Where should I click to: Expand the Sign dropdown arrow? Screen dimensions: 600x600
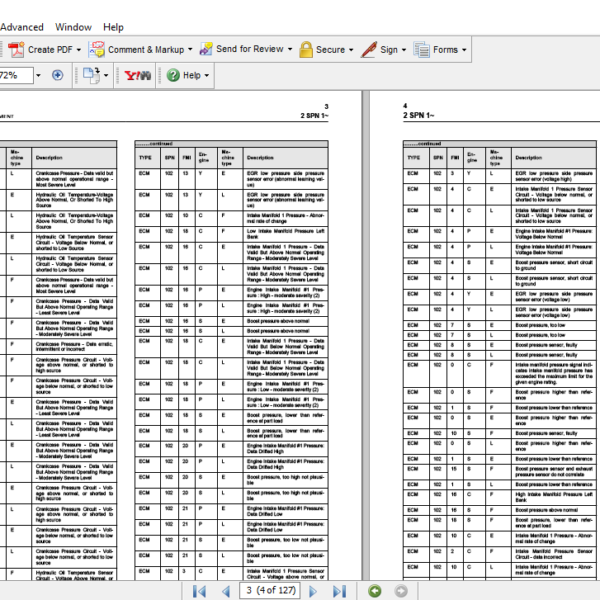(404, 50)
